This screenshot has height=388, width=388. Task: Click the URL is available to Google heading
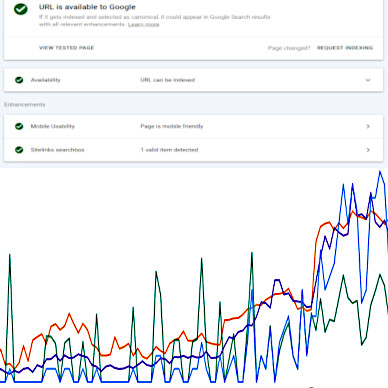pos(87,7)
